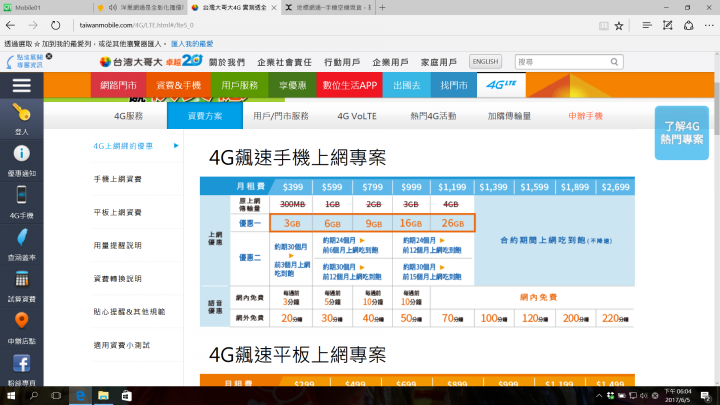The width and height of the screenshot is (720, 405).
Task: Open the 數位生活APP menu
Action: pyautogui.click(x=349, y=85)
